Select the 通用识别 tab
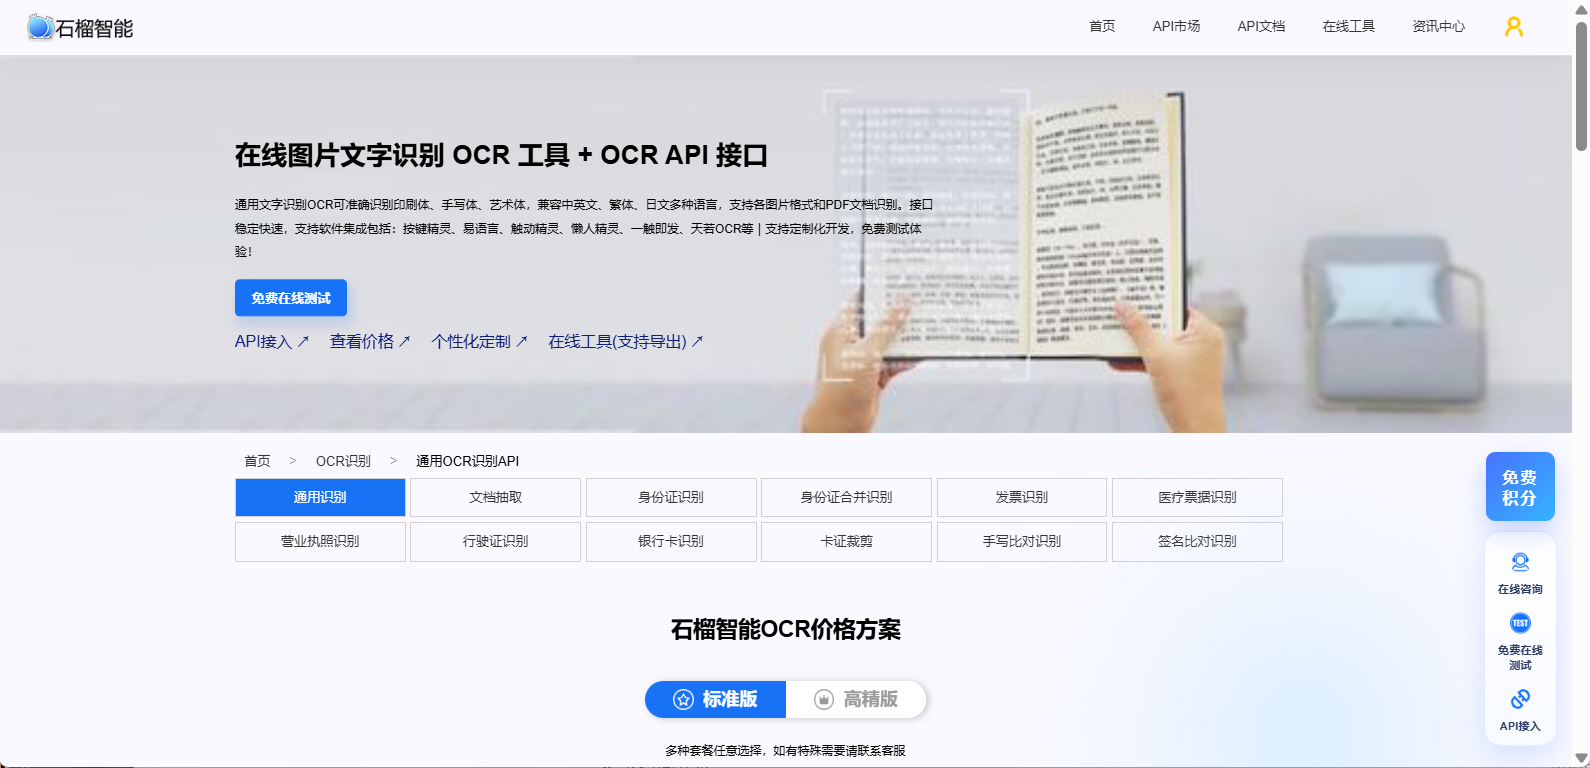 tap(320, 497)
